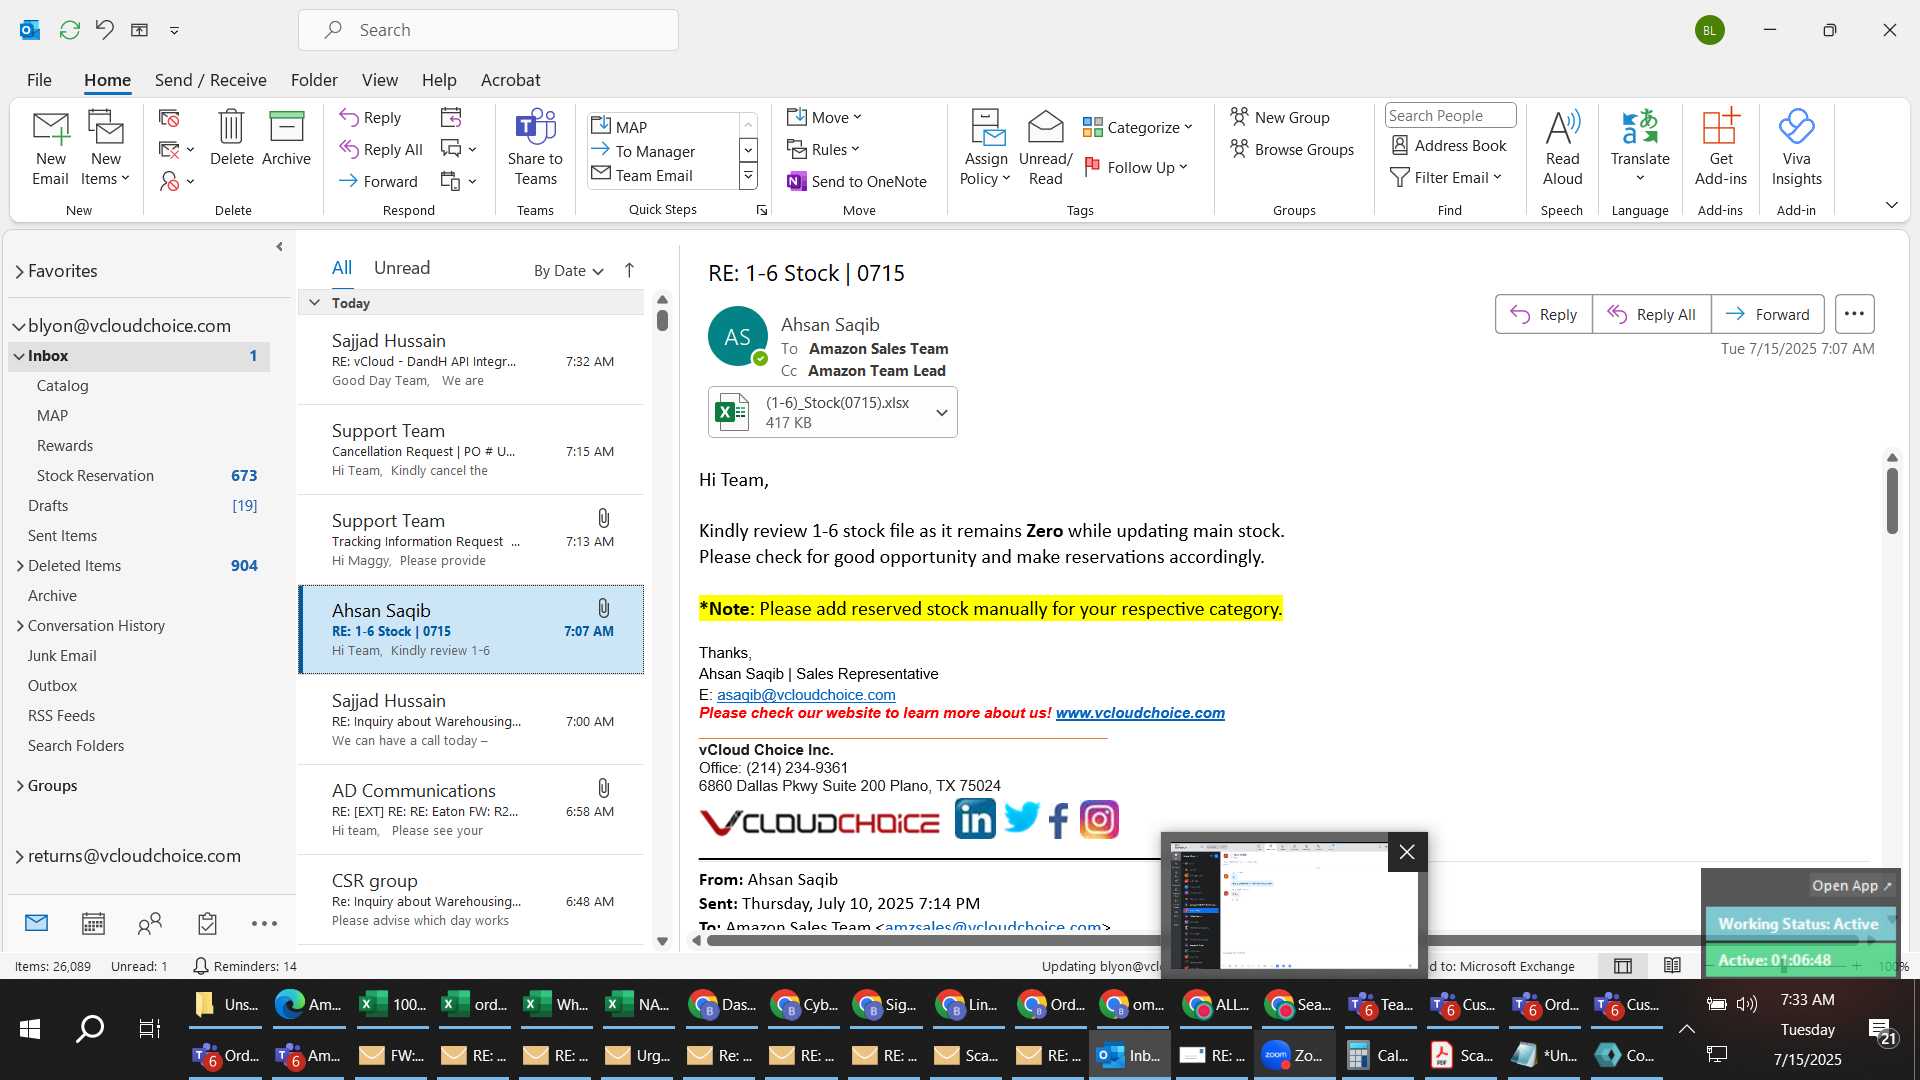
Task: Switch to People view icon
Action: point(150,923)
